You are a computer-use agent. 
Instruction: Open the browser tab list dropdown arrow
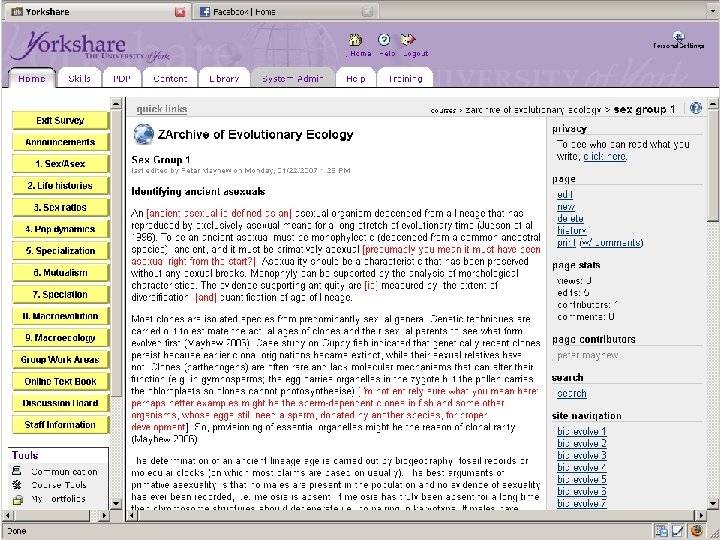tap(711, 11)
